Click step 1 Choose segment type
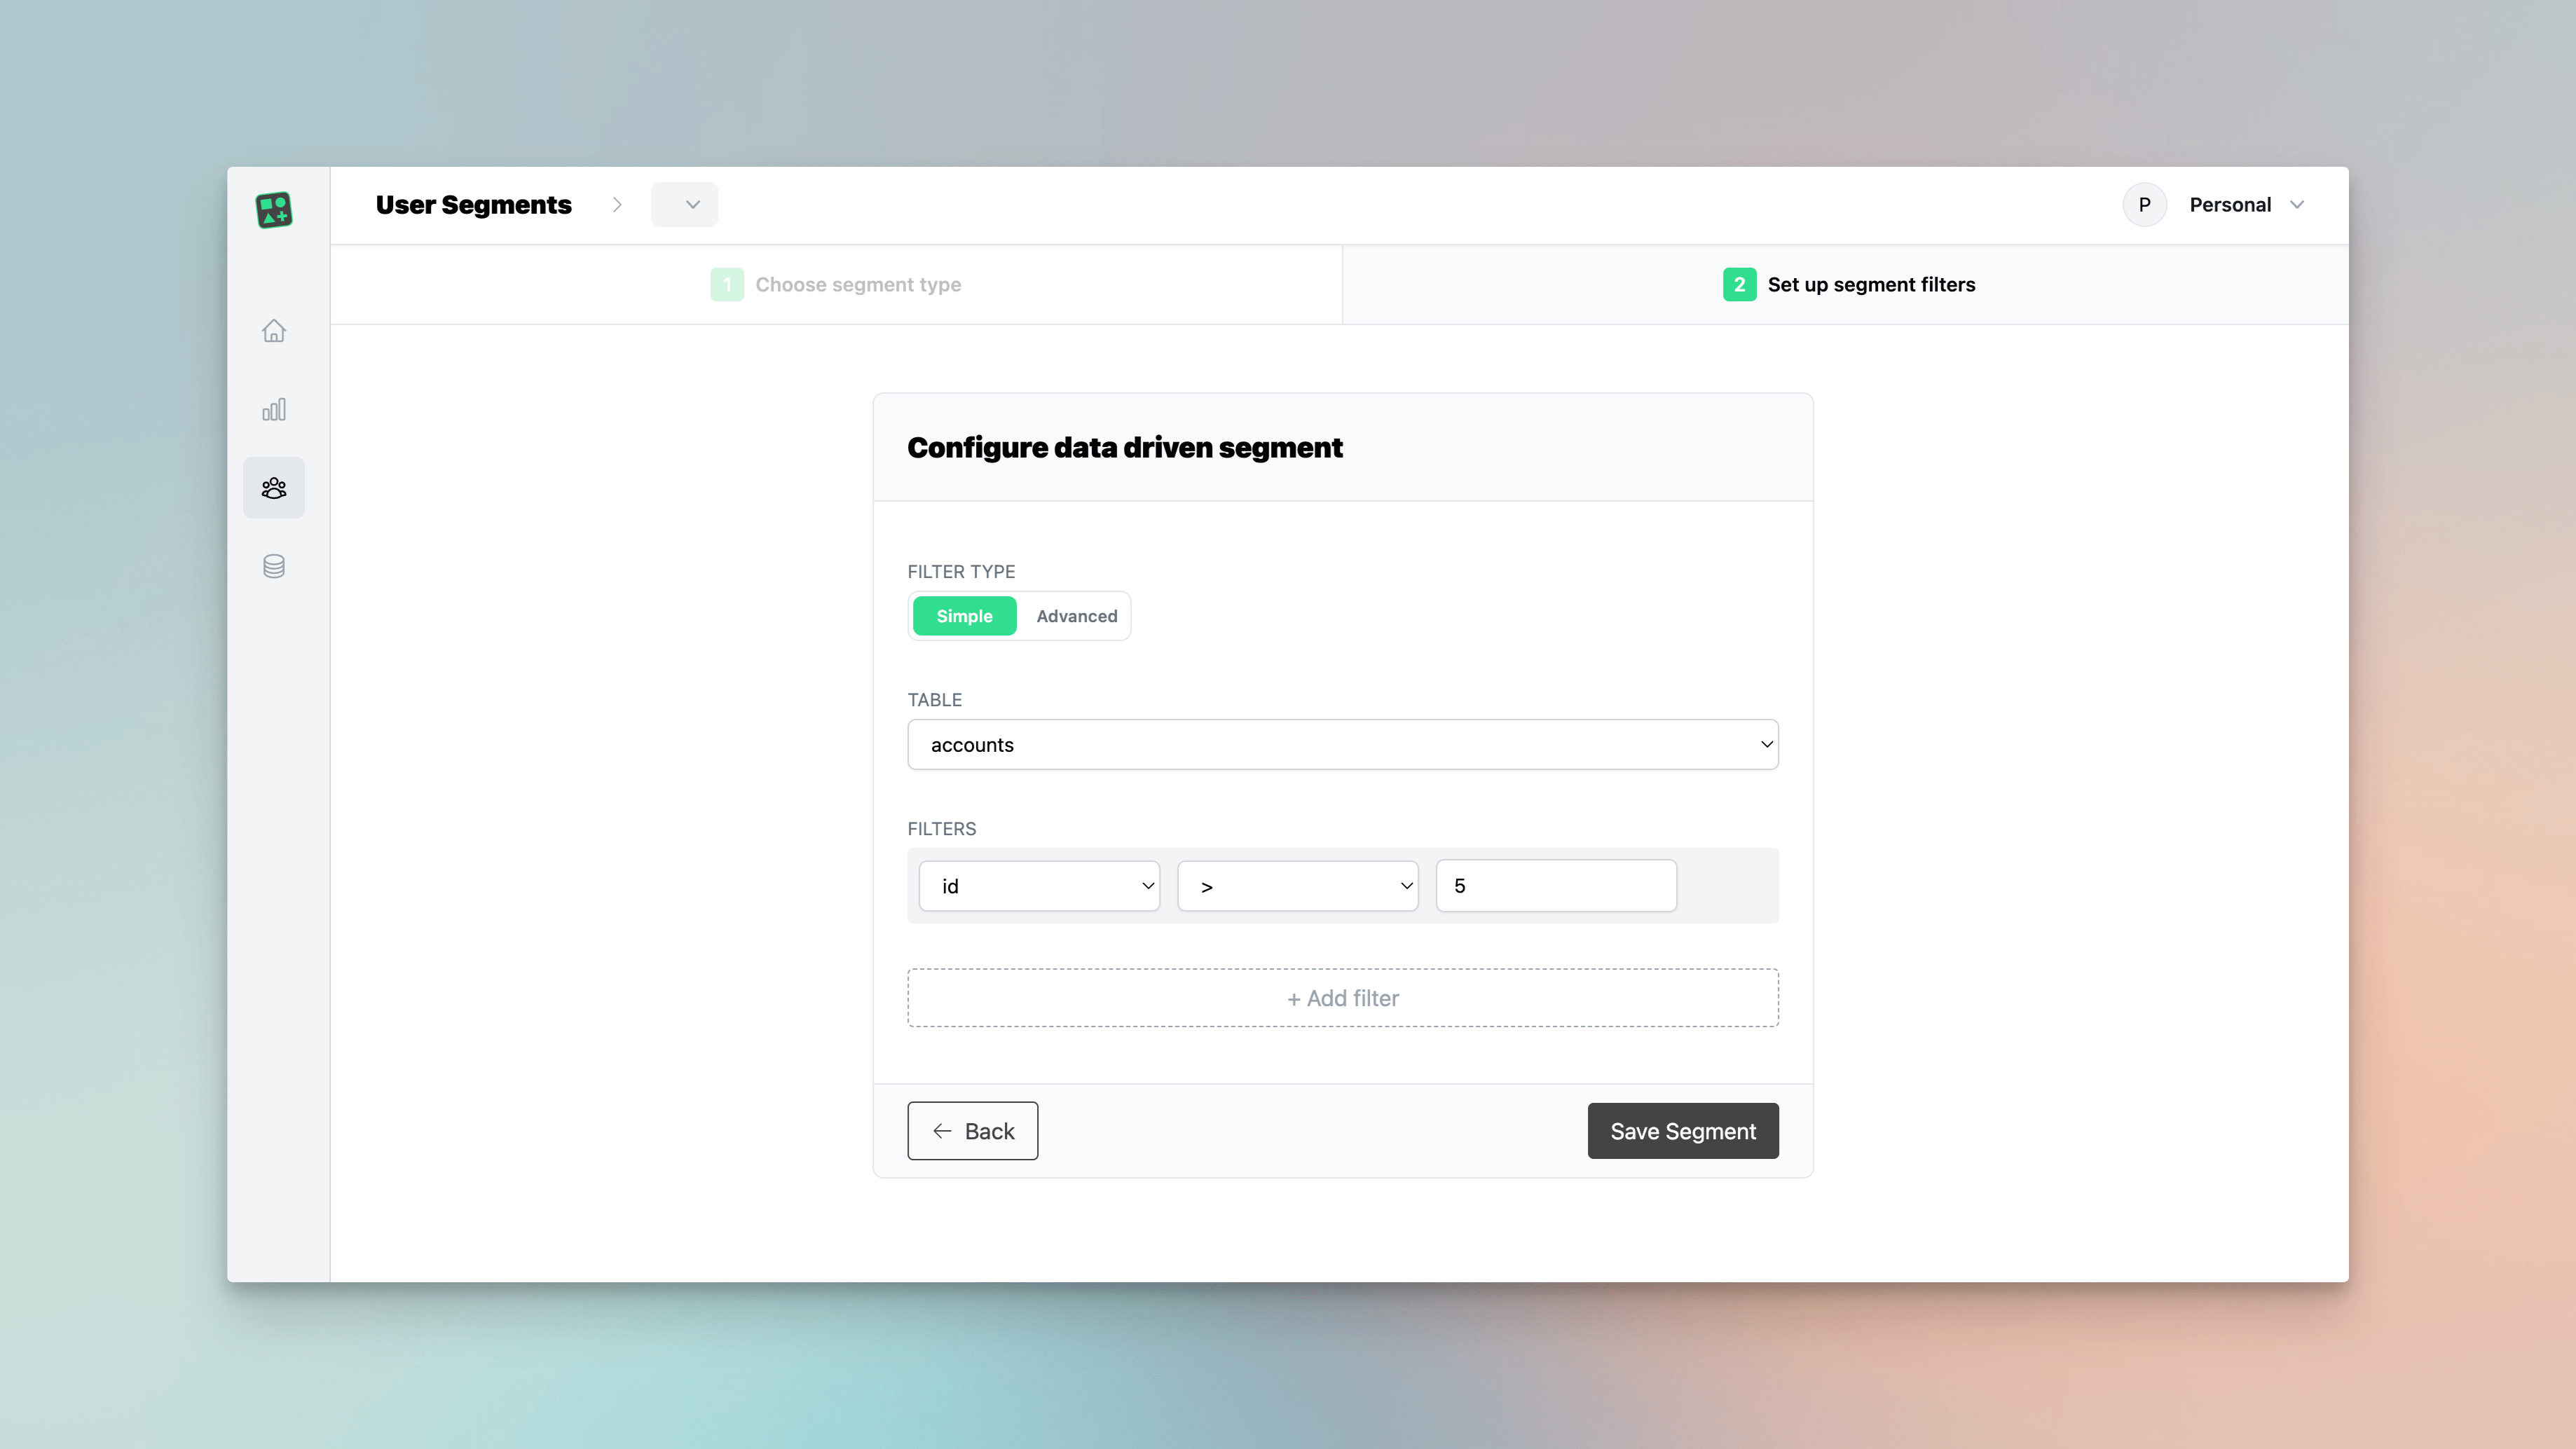Screen dimensions: 2576x1449 [835, 283]
